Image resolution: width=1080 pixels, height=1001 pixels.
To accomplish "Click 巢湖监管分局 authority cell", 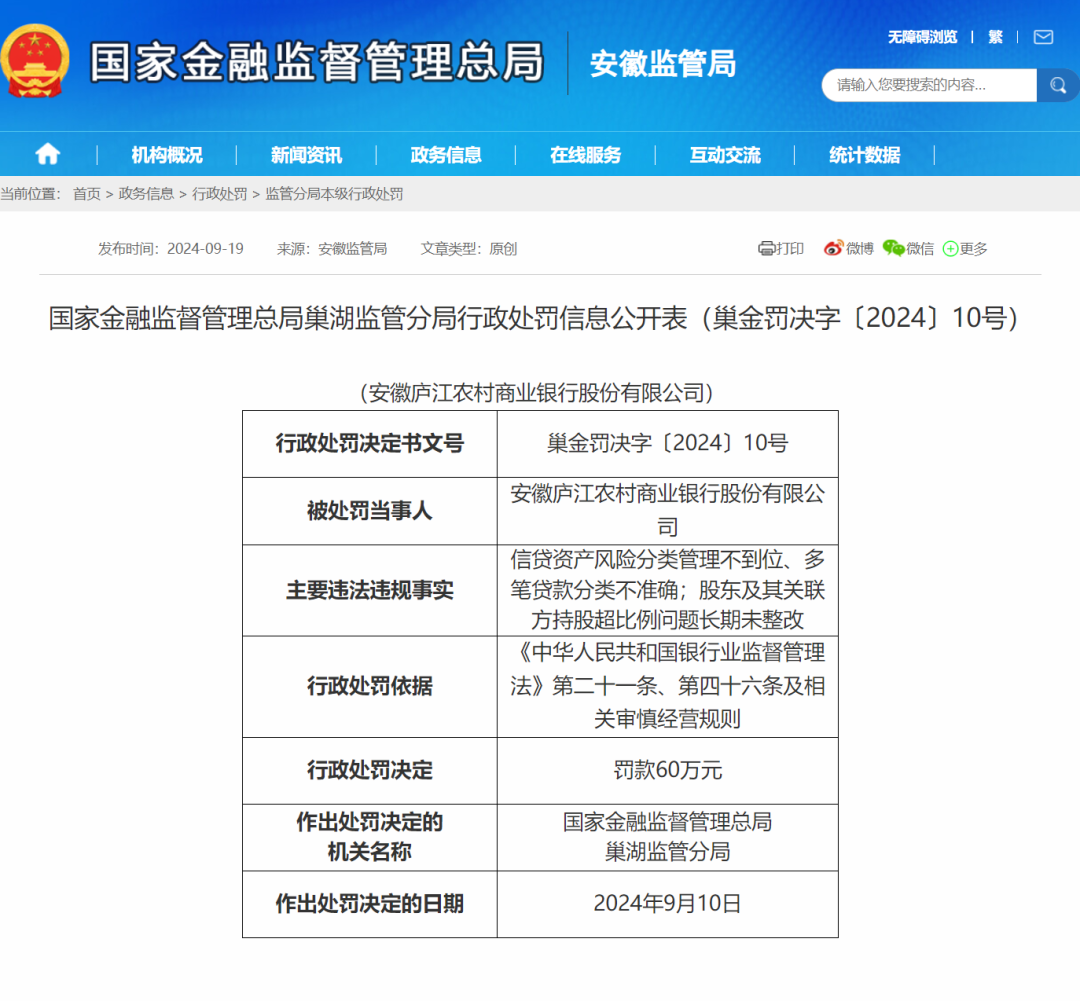I will click(667, 837).
